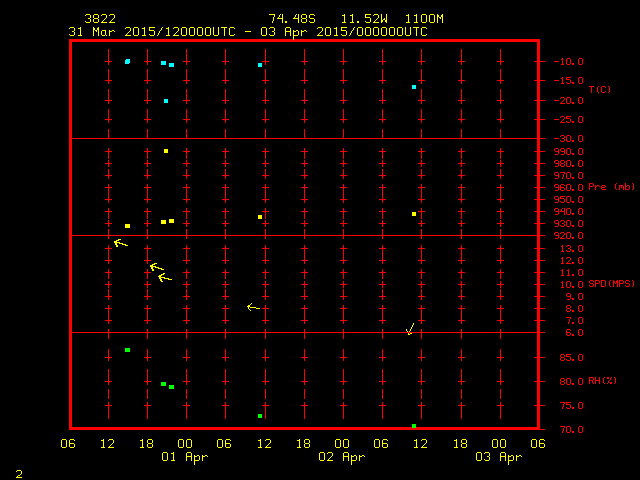The width and height of the screenshot is (640, 480).
Task: Click the wind arrow near 8 MPS
Action: point(253,307)
